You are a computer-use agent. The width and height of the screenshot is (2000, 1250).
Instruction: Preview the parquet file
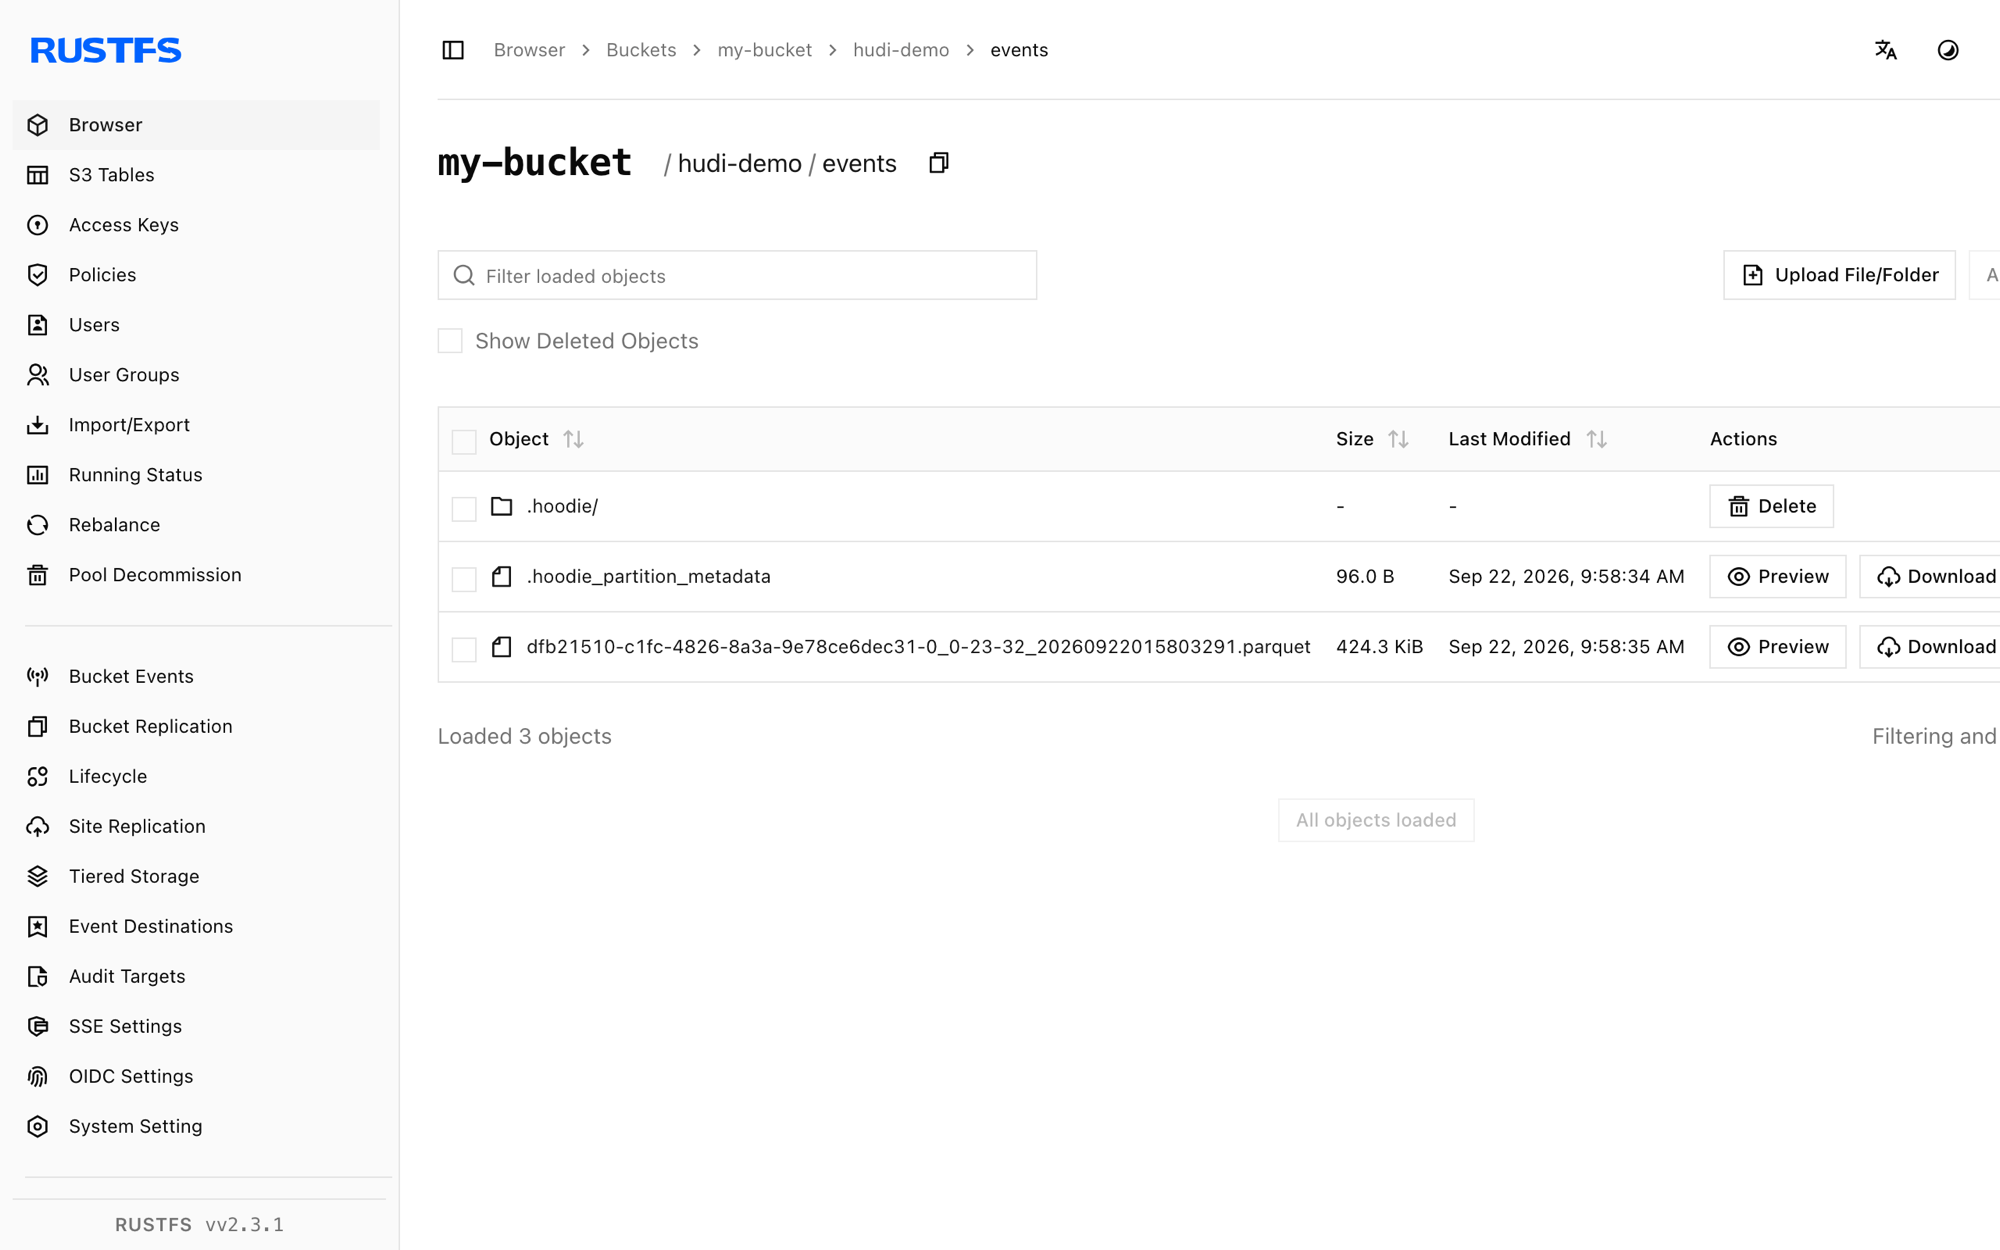[x=1777, y=647]
